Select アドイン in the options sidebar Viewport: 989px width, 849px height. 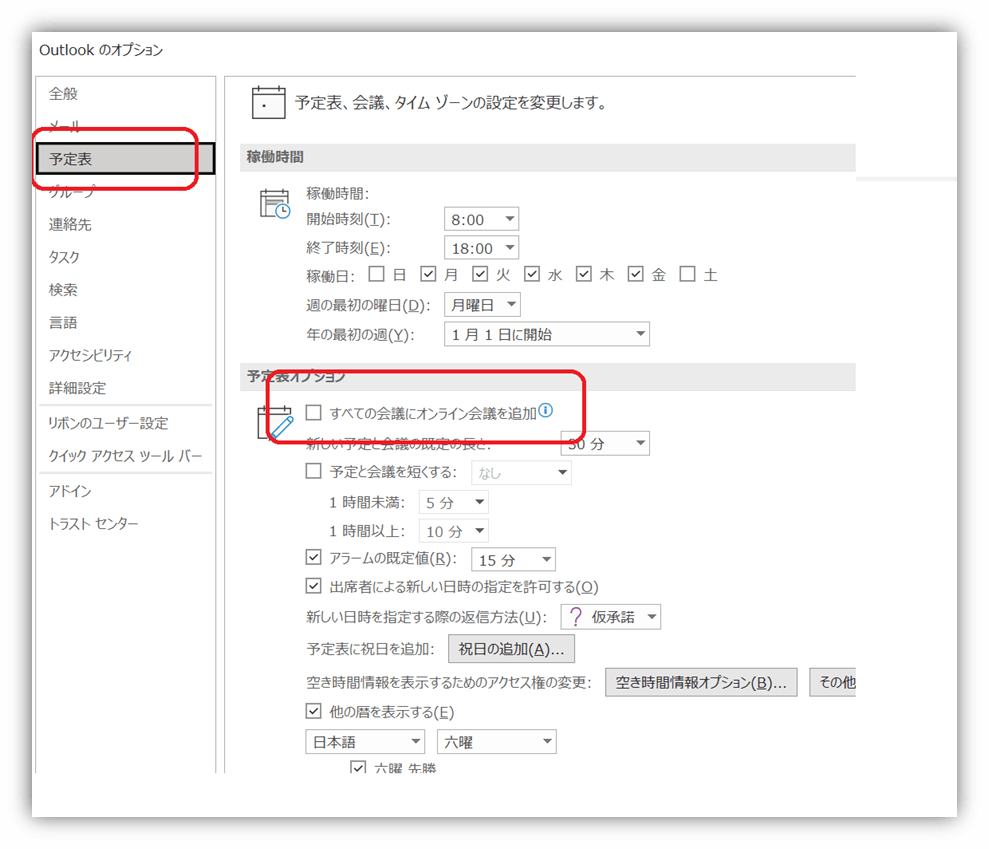(x=125, y=491)
